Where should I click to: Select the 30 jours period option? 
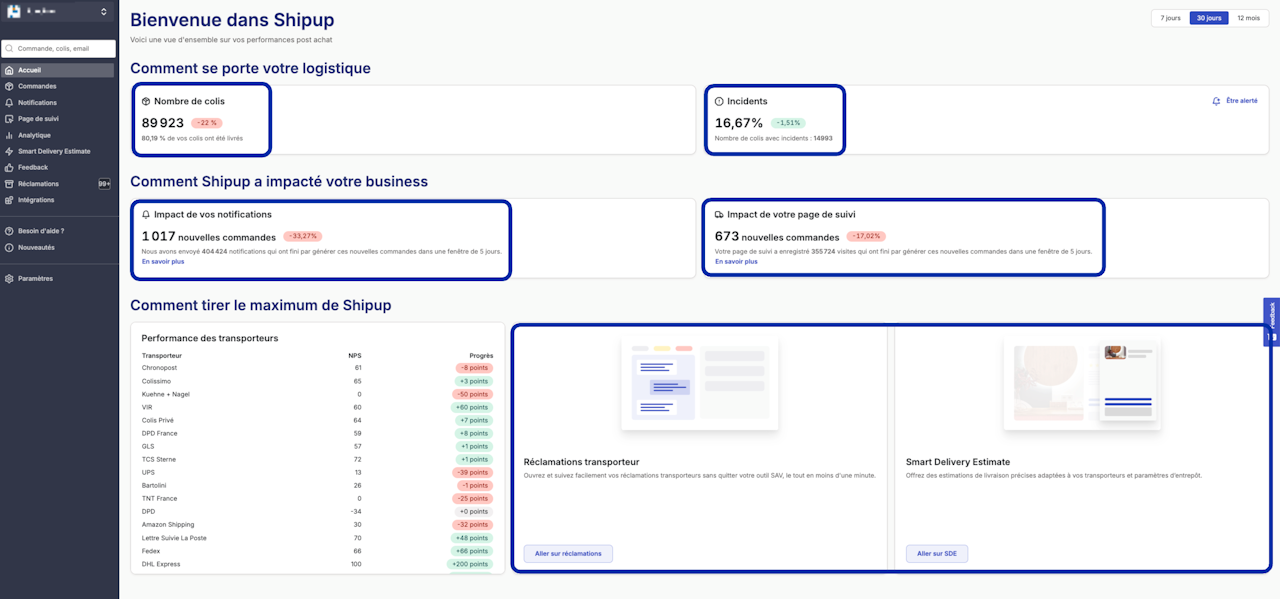tap(1208, 18)
